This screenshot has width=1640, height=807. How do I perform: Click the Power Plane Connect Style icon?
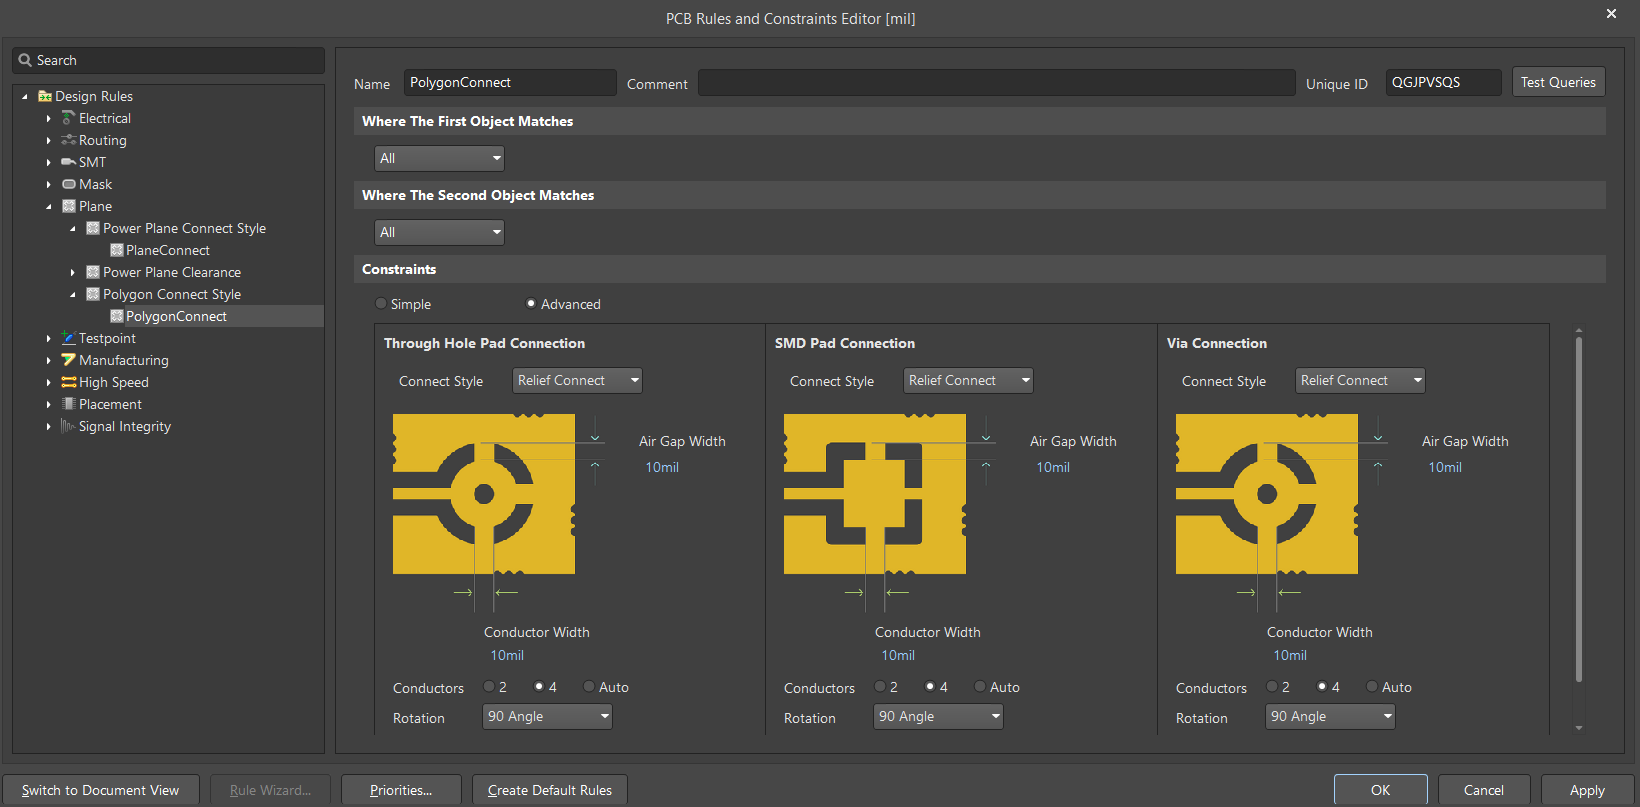92,228
